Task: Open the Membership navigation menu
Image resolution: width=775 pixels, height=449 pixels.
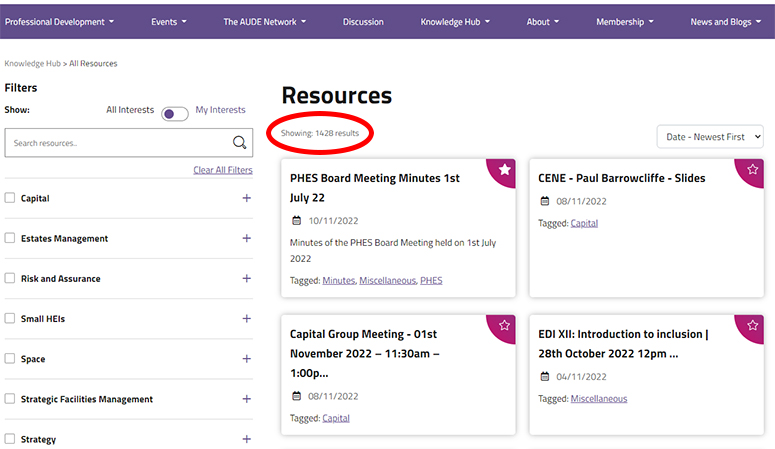Action: click(x=624, y=21)
